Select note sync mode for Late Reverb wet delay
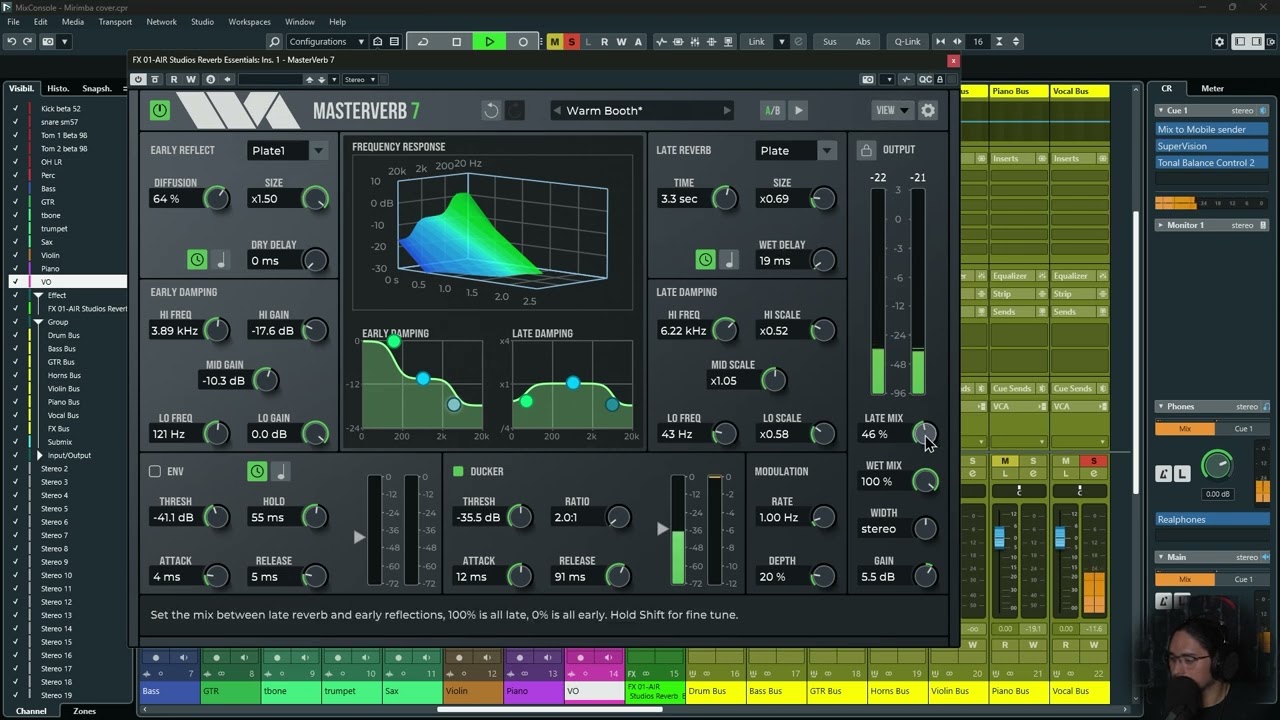 [729, 260]
